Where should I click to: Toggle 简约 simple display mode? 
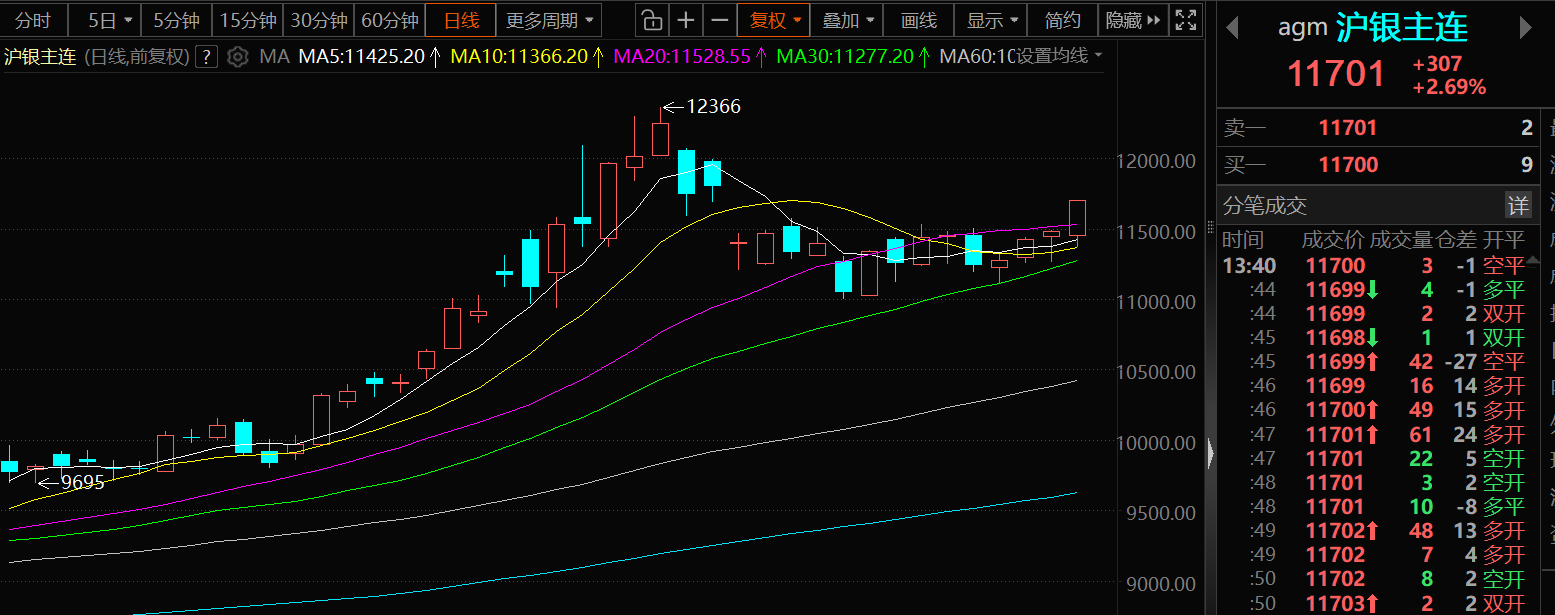[x=1062, y=20]
